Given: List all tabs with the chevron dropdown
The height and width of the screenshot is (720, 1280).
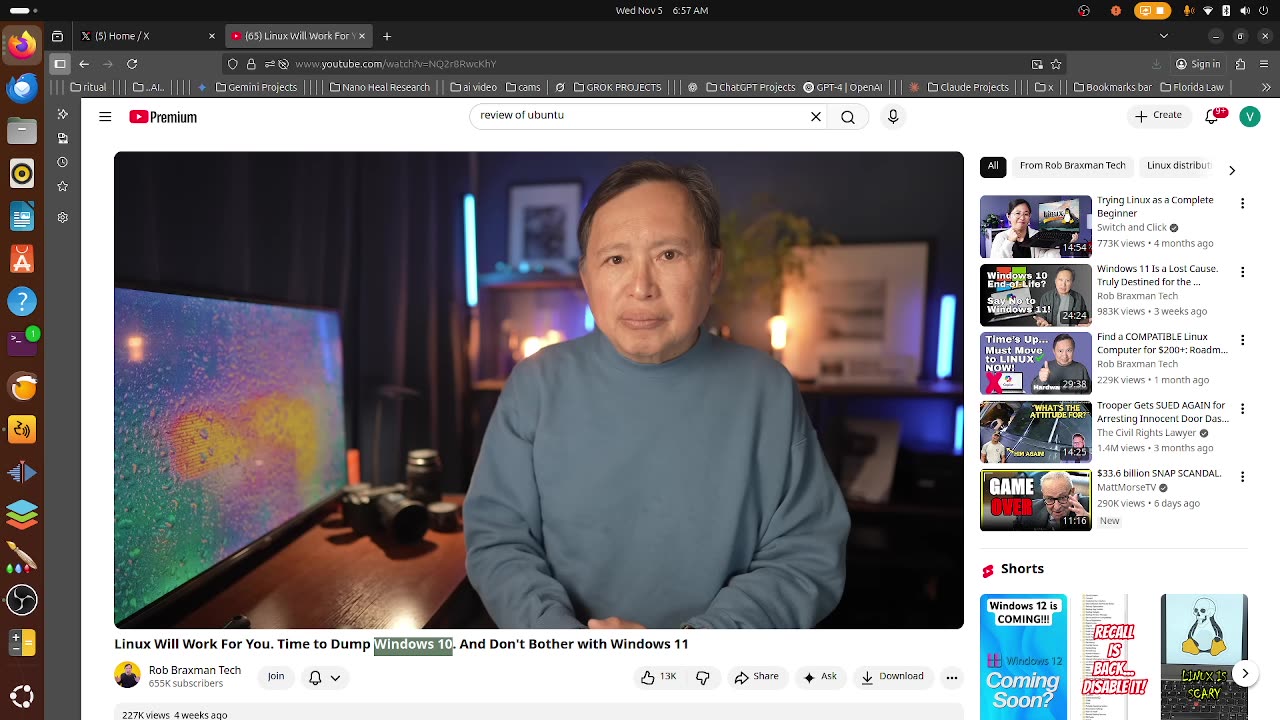Looking at the screenshot, I should [x=1164, y=36].
